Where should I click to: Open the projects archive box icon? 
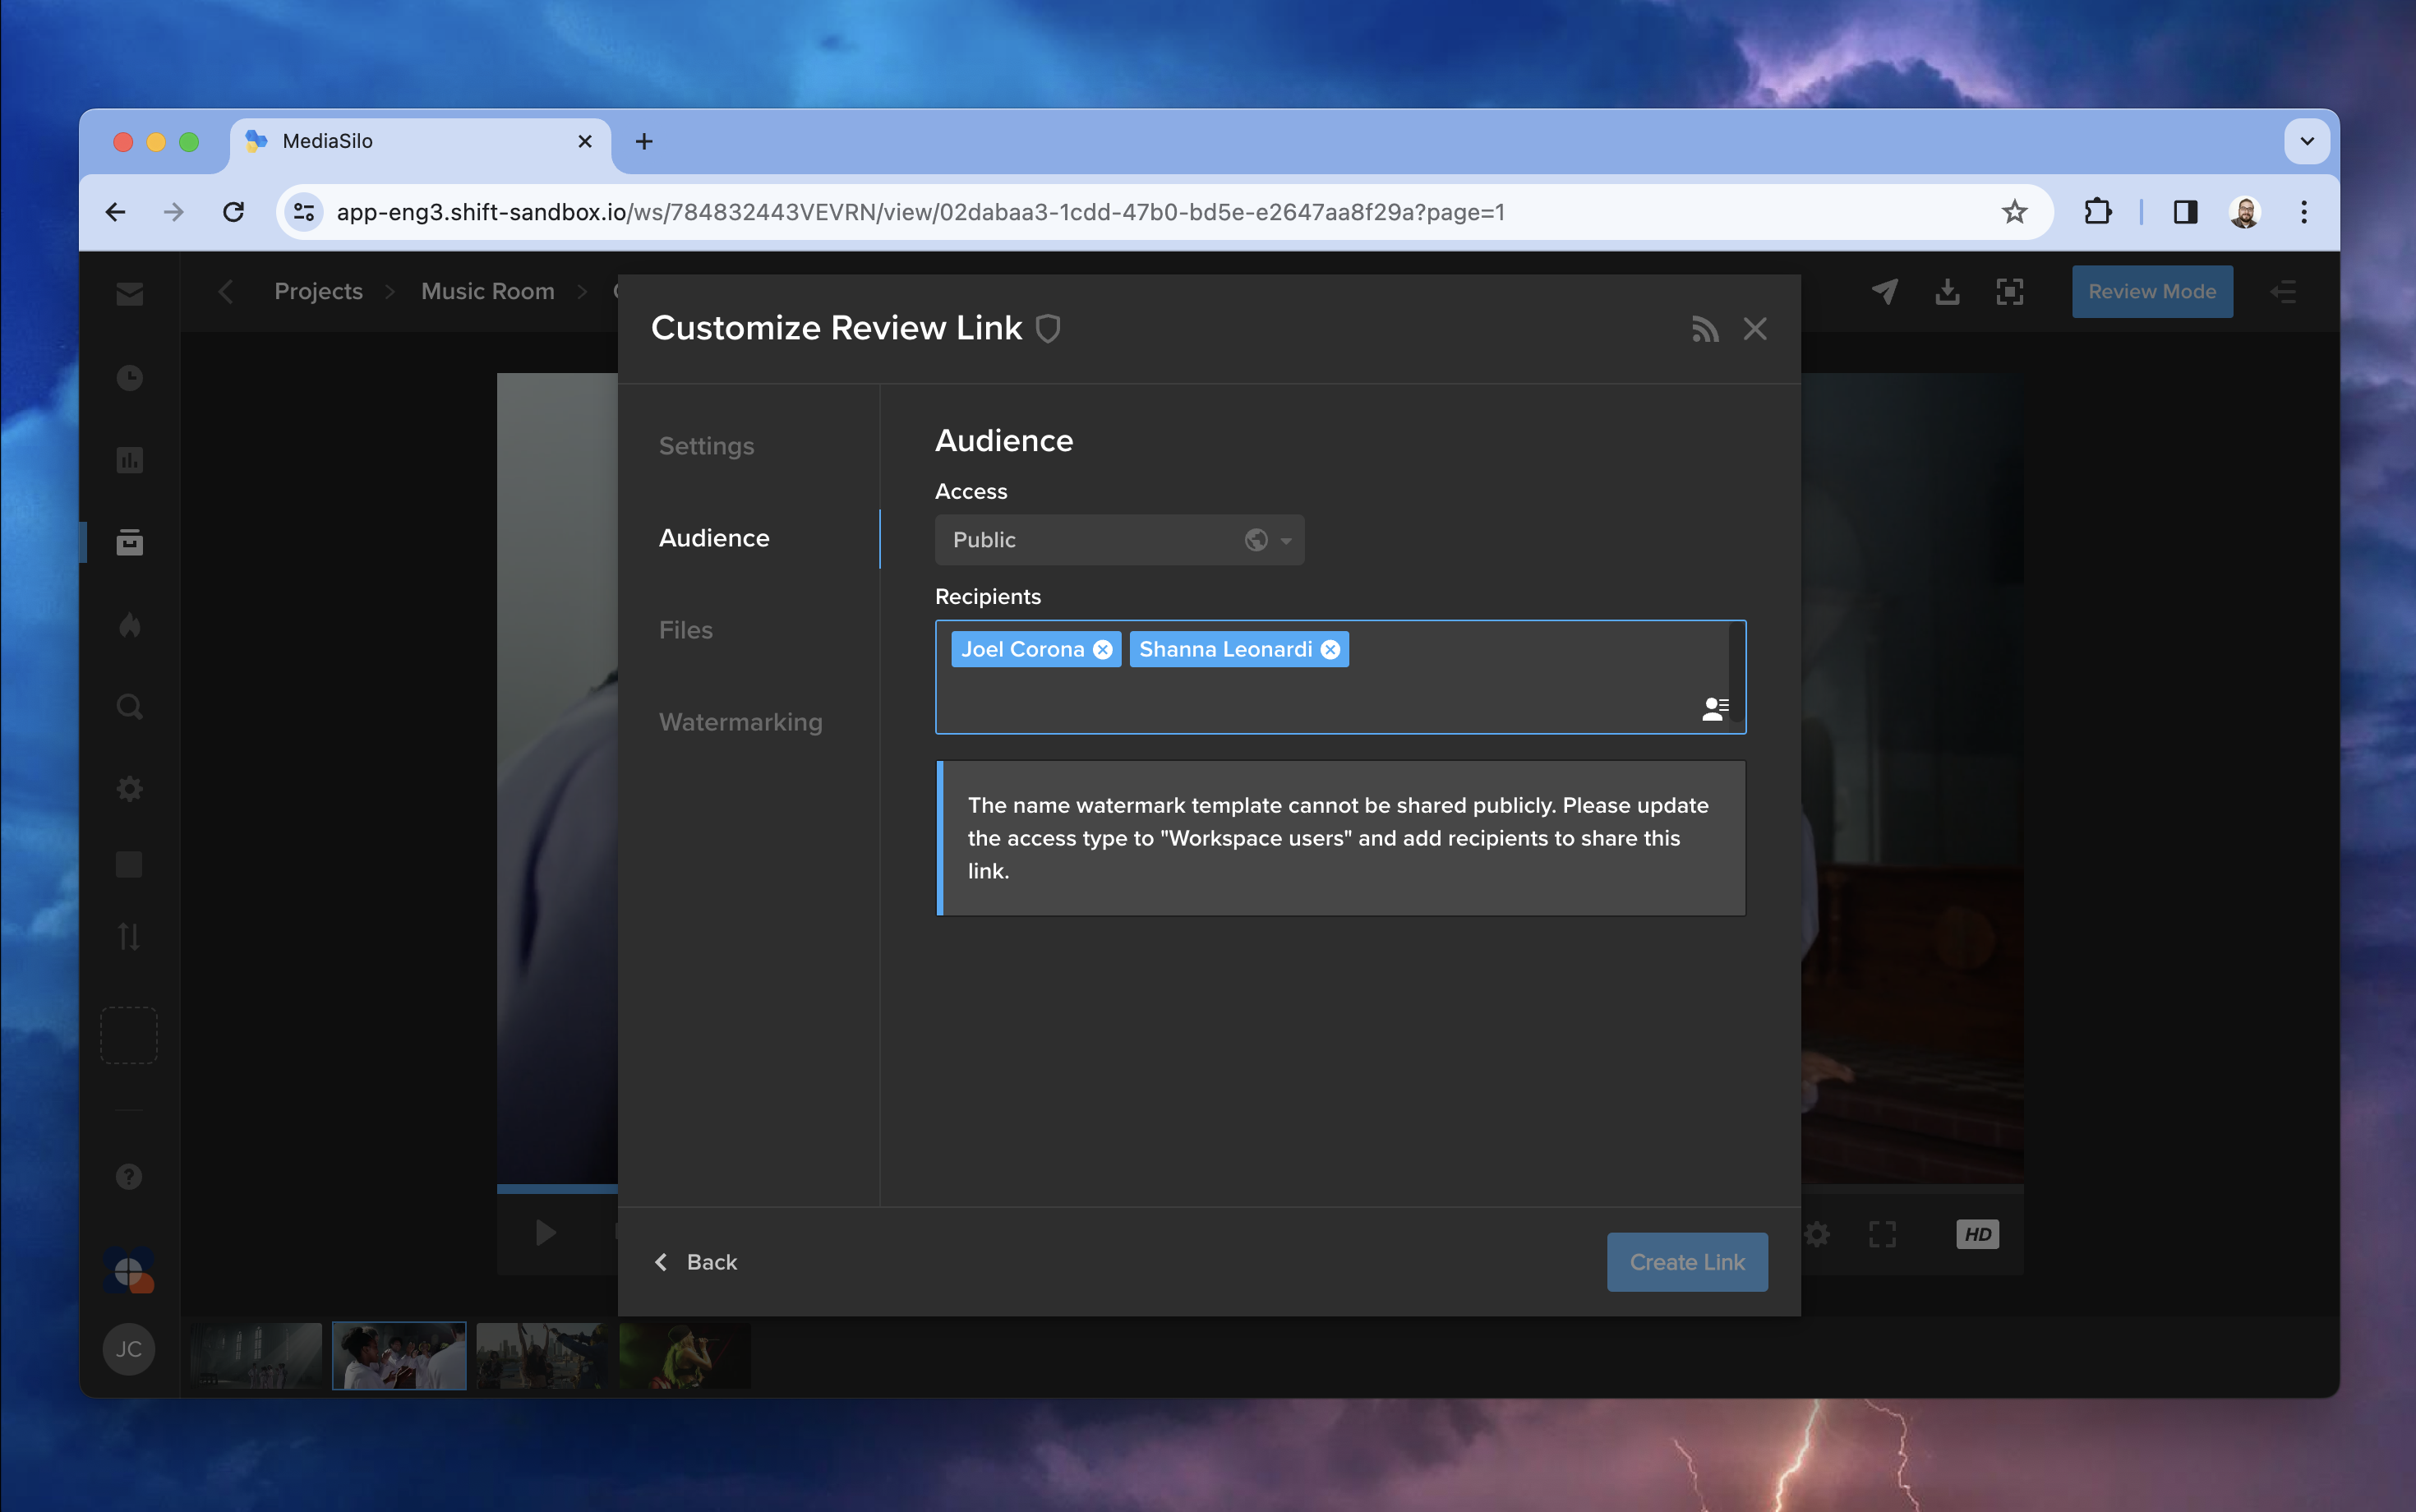pos(129,542)
